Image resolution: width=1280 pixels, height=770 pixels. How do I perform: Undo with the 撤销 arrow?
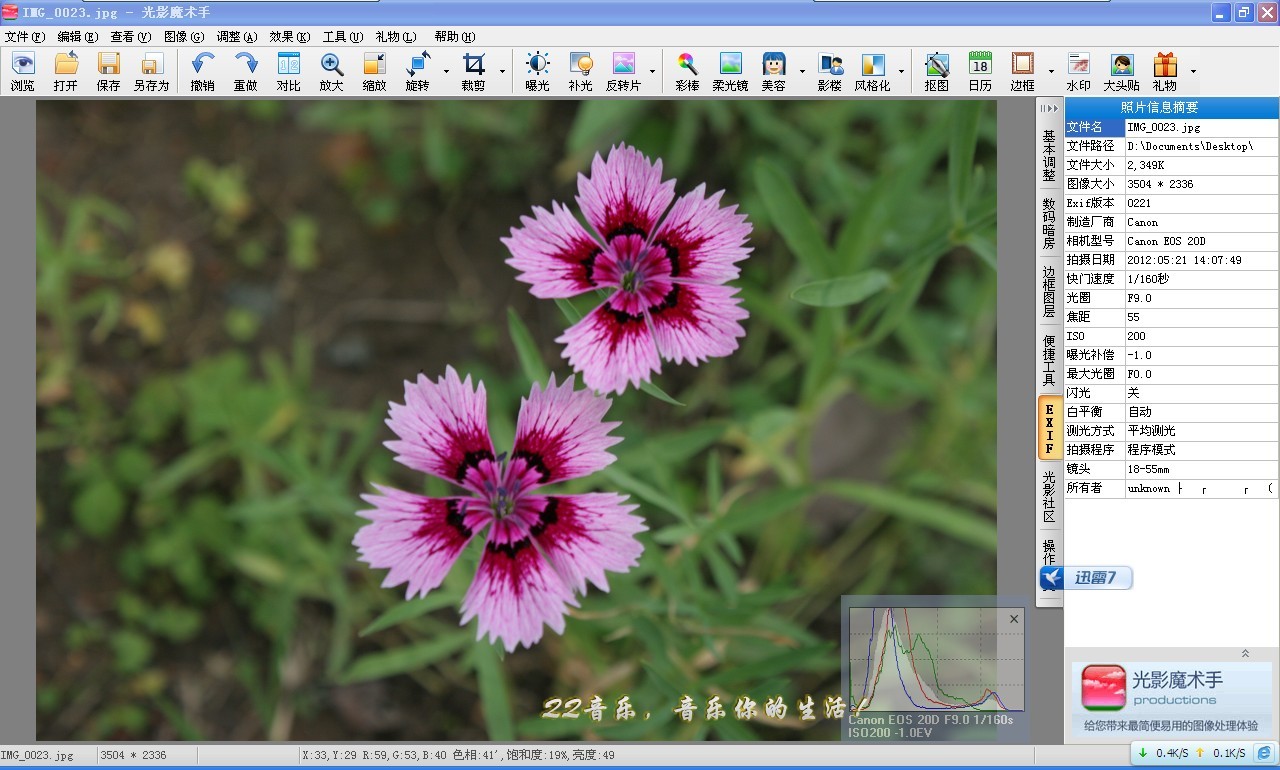coord(203,72)
